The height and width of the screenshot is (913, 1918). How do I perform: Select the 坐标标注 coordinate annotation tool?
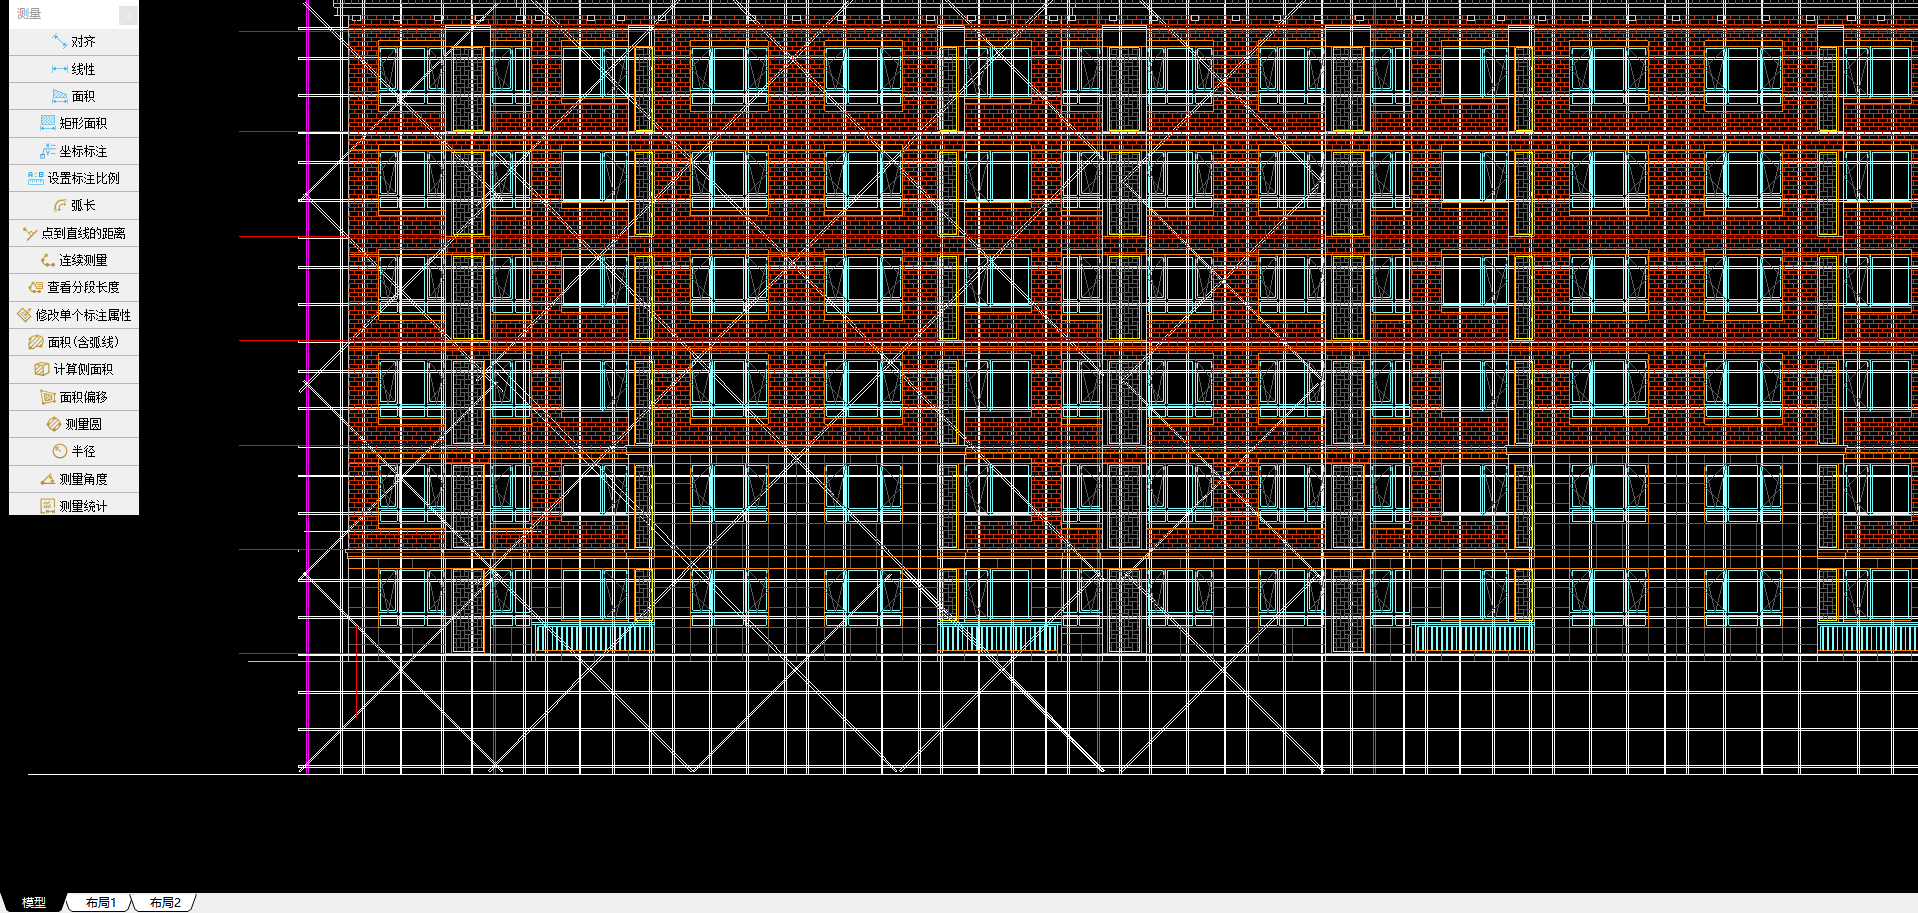click(74, 151)
